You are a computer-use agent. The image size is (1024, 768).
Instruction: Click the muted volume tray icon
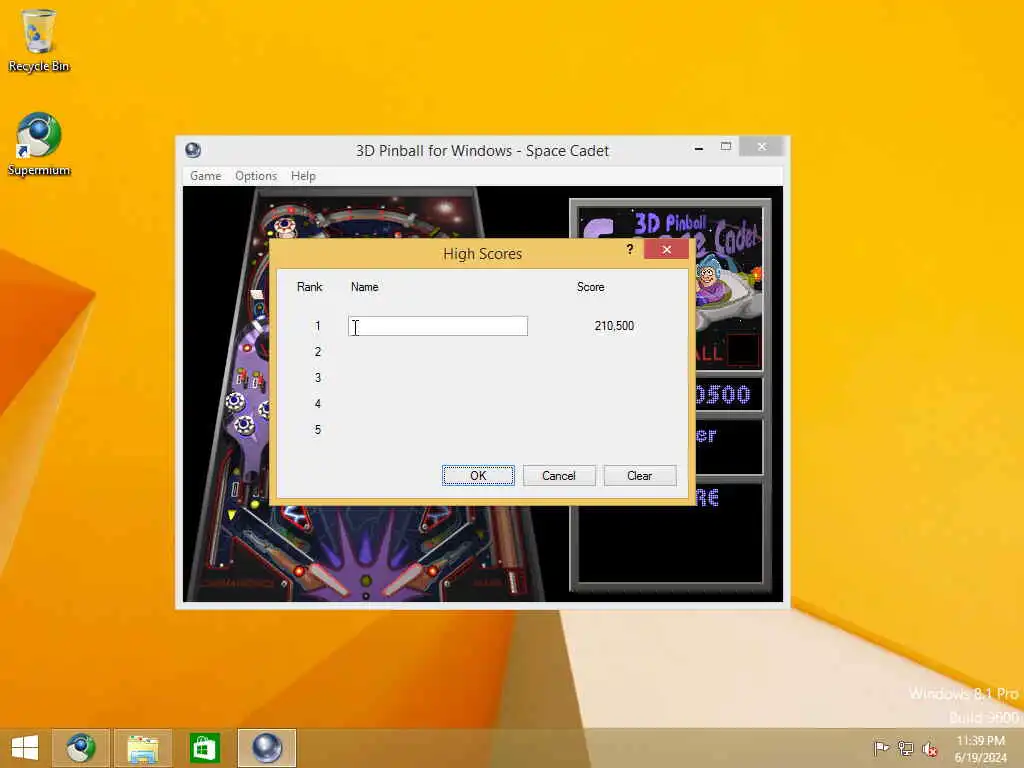[x=929, y=748]
